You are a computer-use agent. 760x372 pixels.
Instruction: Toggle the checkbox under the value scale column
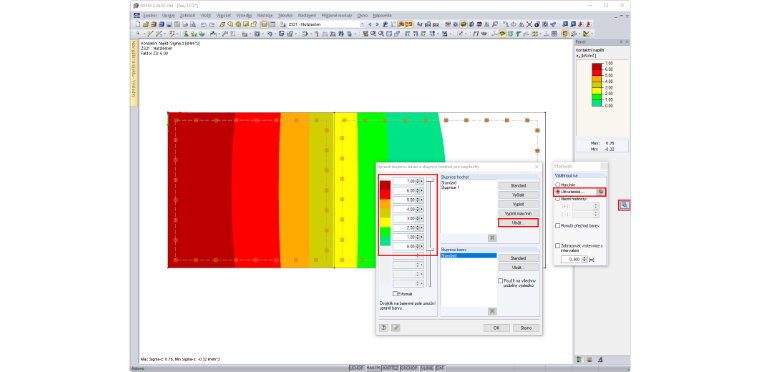coord(395,293)
